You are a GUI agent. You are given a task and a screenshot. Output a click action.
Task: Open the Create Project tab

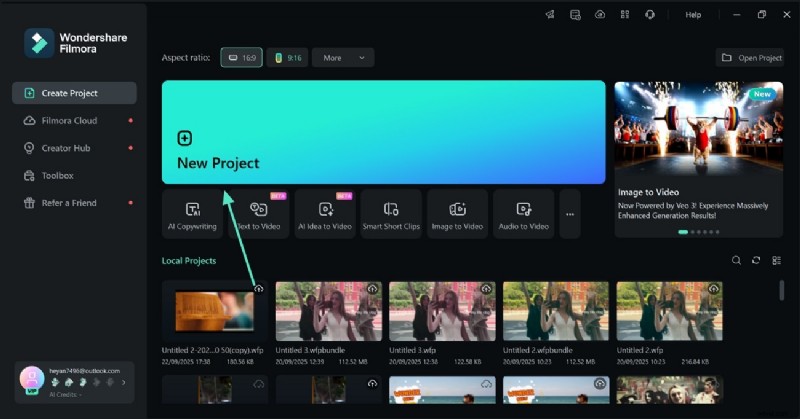click(x=74, y=93)
